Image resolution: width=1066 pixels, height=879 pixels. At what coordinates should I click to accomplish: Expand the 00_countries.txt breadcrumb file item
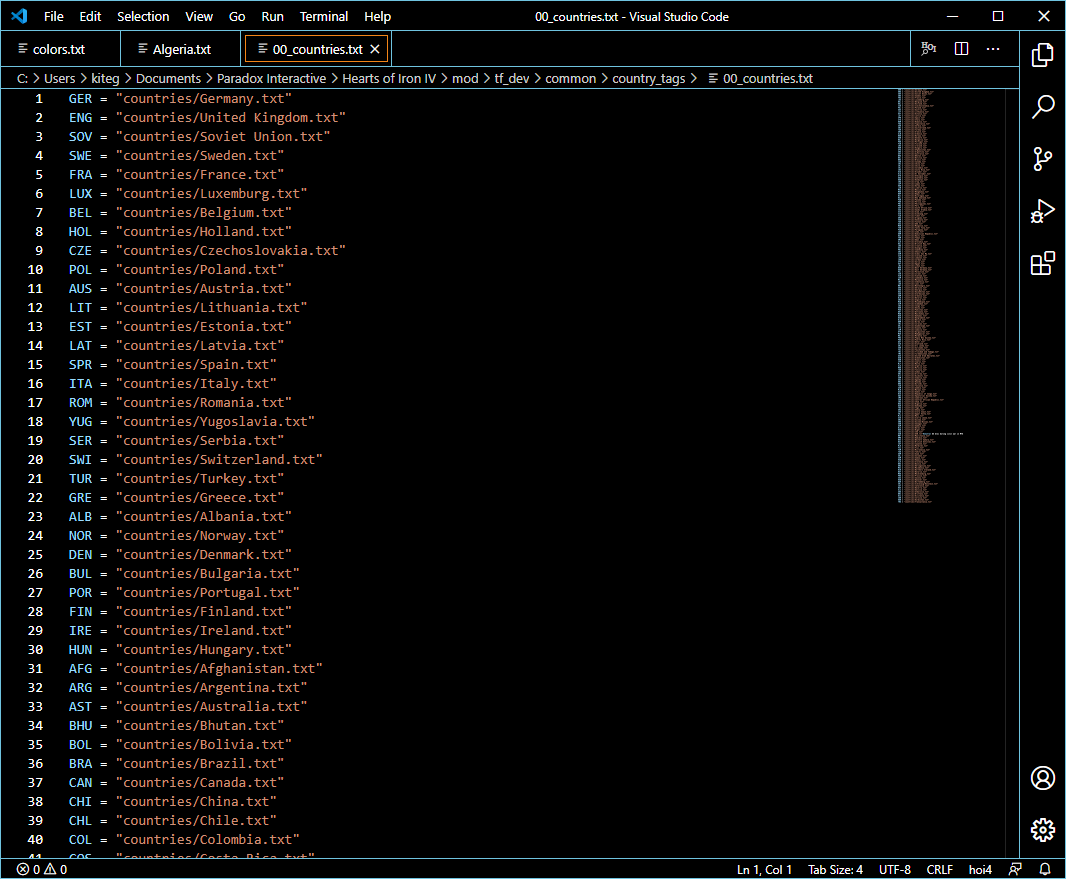761,78
